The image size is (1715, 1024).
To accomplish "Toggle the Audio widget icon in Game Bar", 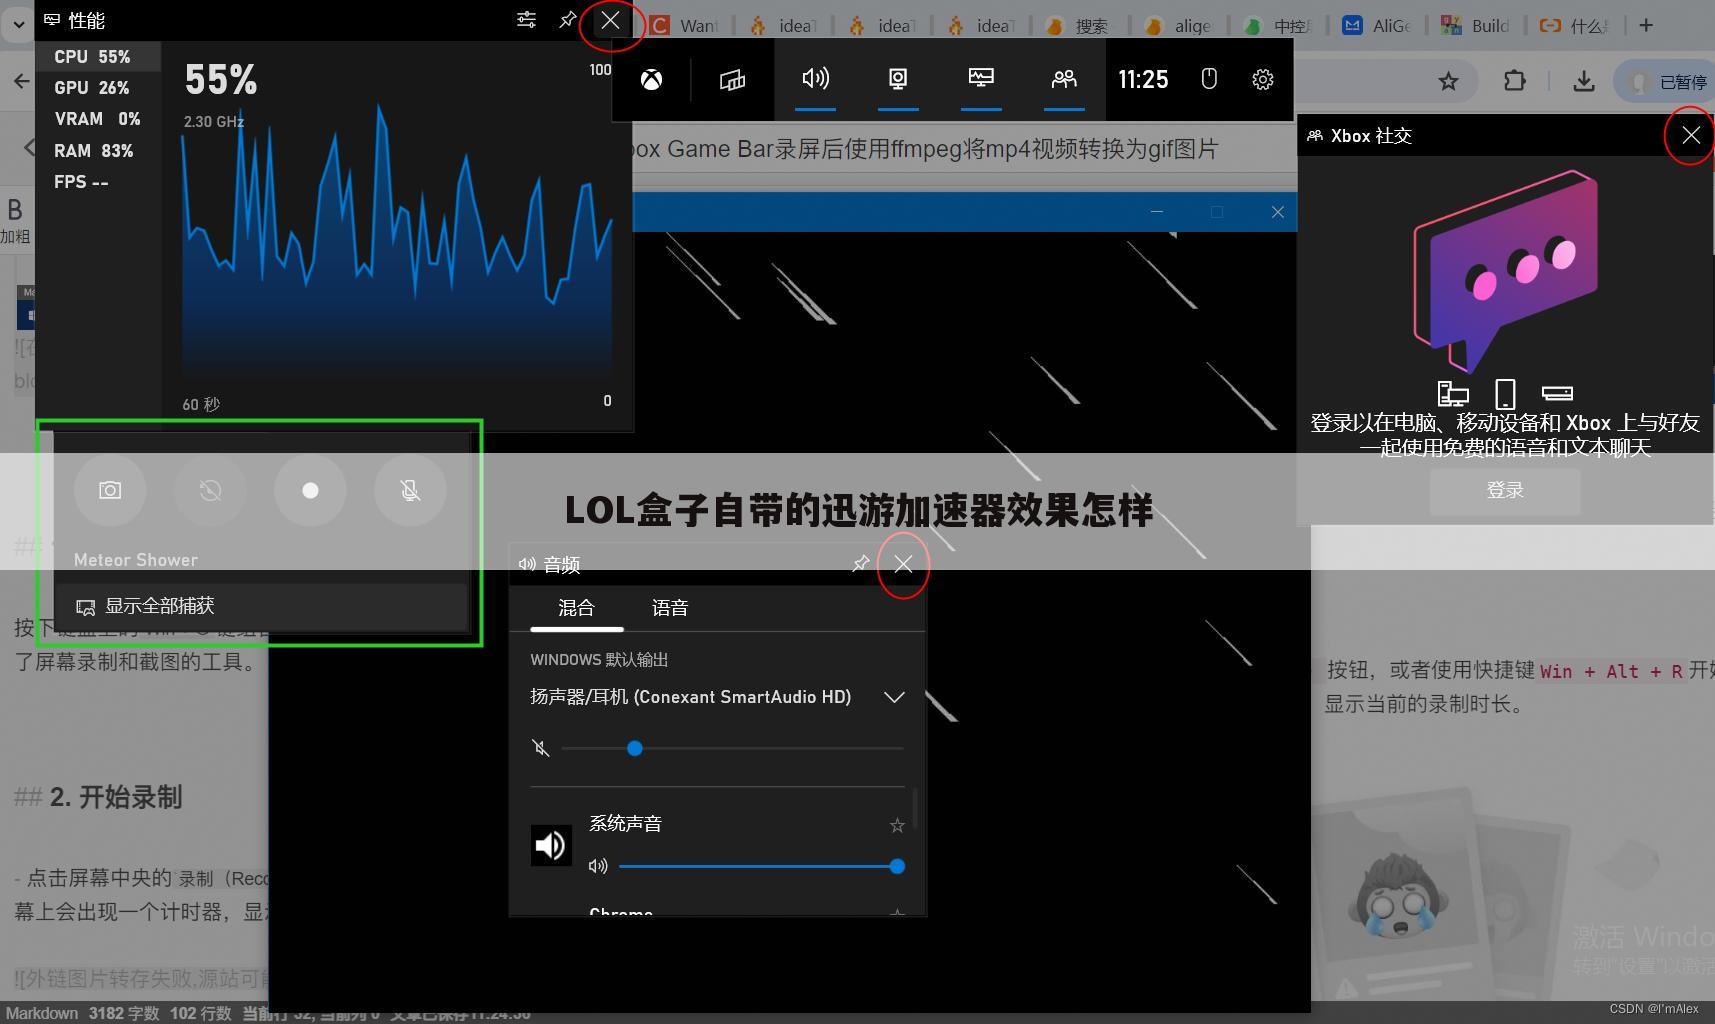I will [x=815, y=79].
